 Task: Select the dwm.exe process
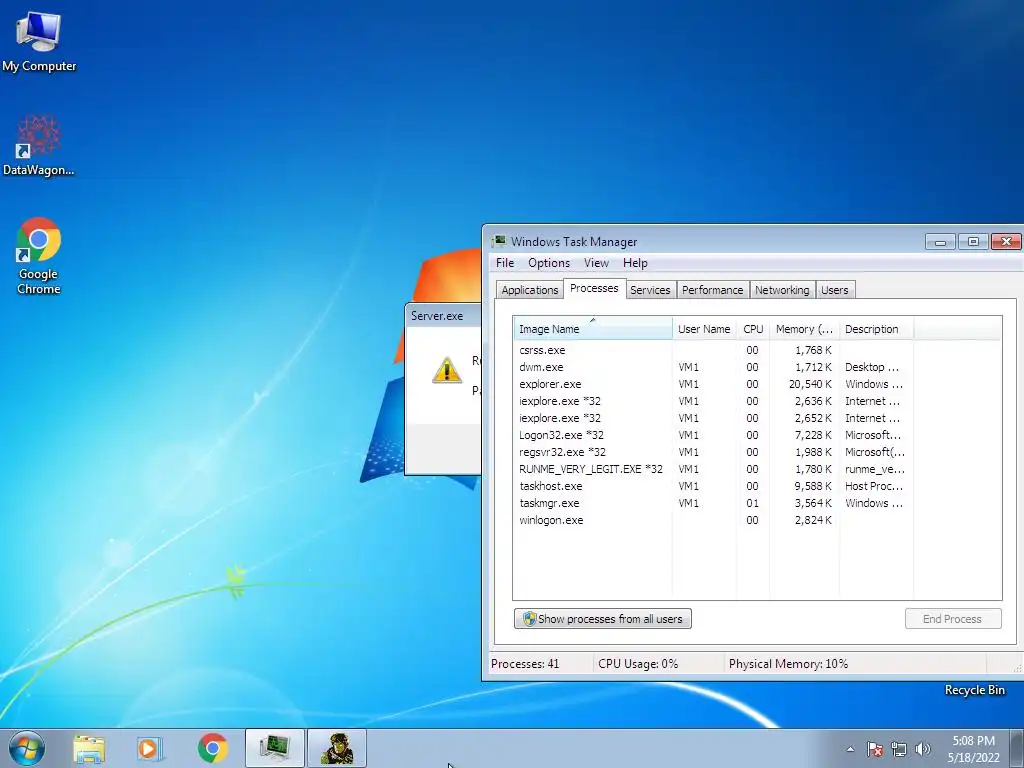(x=712, y=367)
